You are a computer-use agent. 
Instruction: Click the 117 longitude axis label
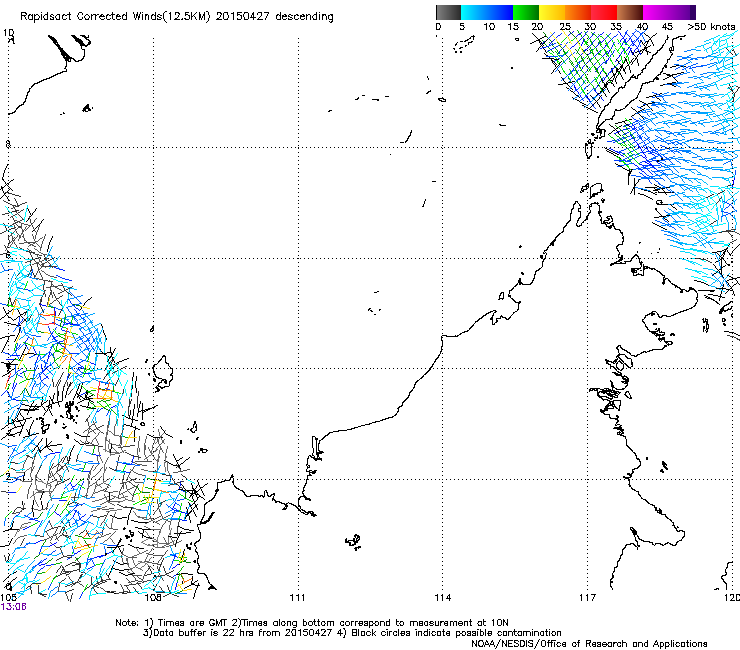point(588,598)
